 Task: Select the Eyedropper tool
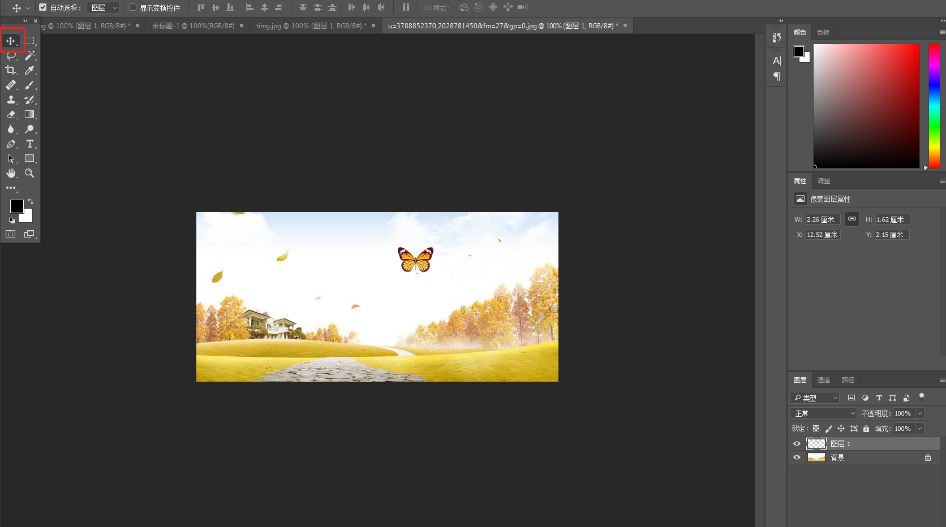[x=30, y=70]
